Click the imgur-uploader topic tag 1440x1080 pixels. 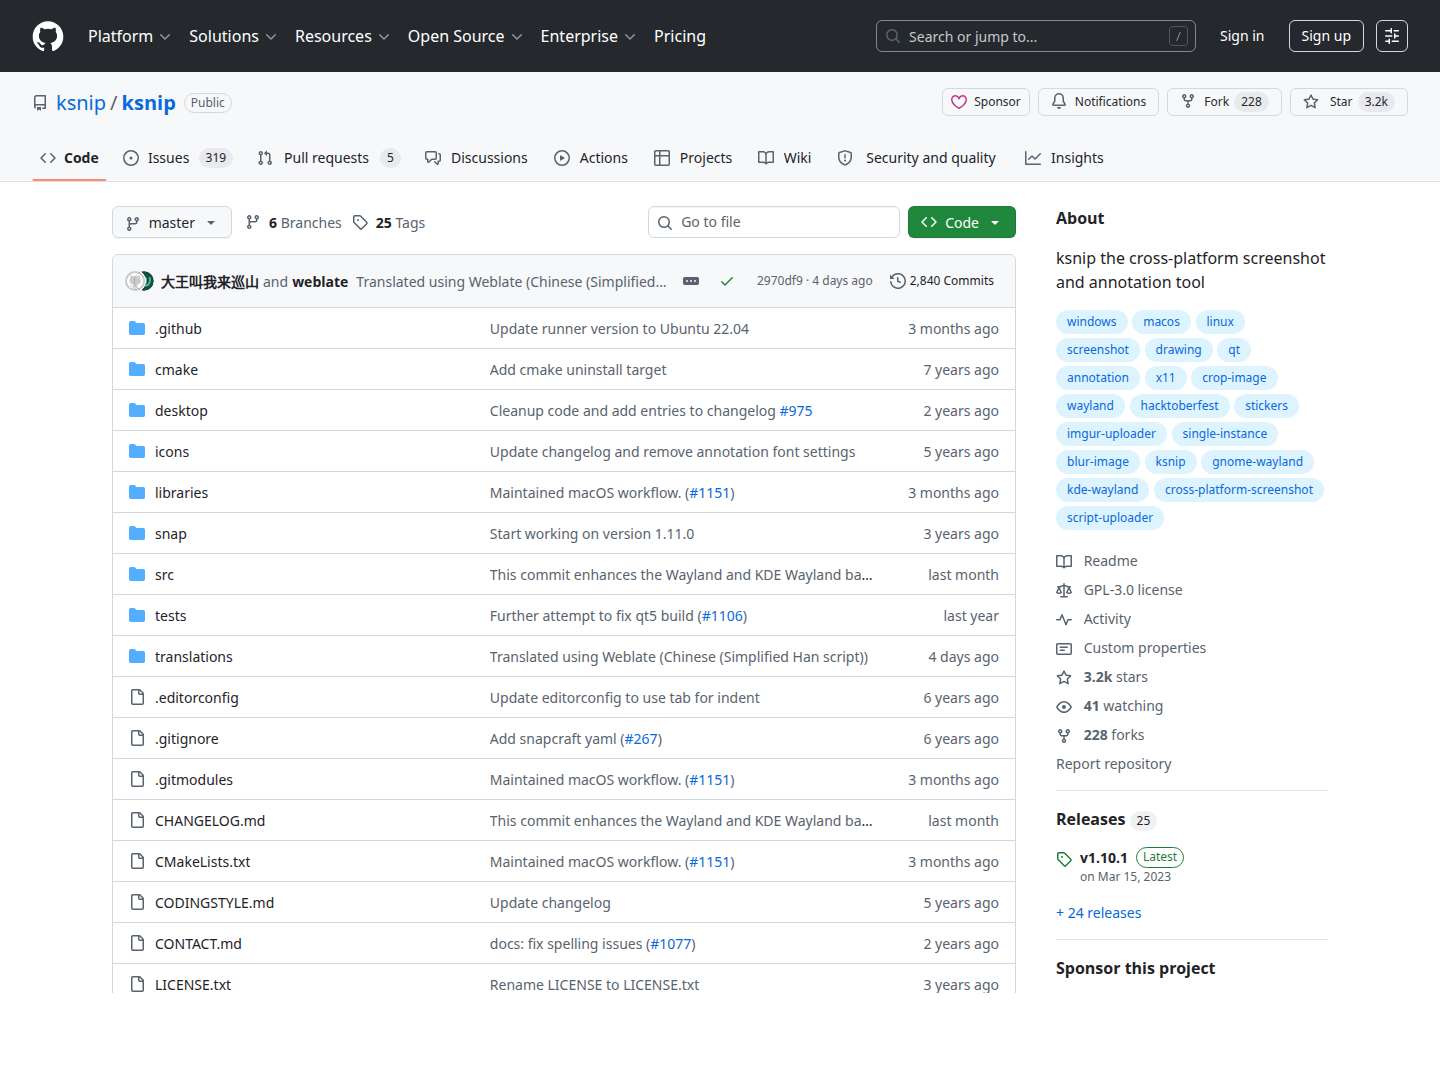point(1111,434)
